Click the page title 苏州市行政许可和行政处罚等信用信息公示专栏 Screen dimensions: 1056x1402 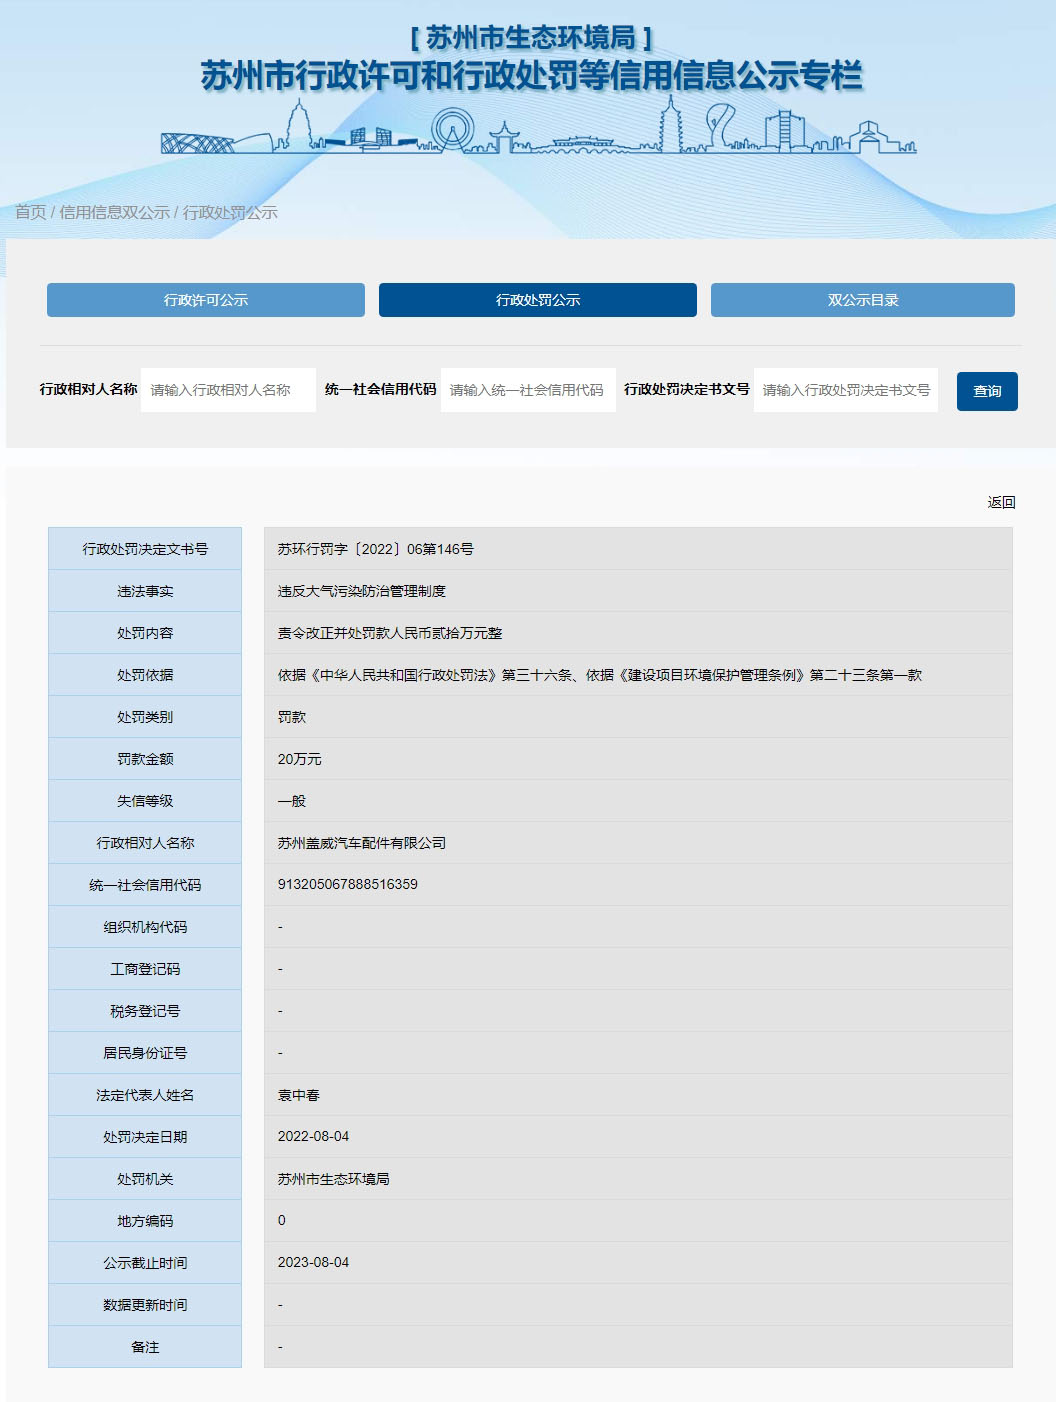(531, 75)
